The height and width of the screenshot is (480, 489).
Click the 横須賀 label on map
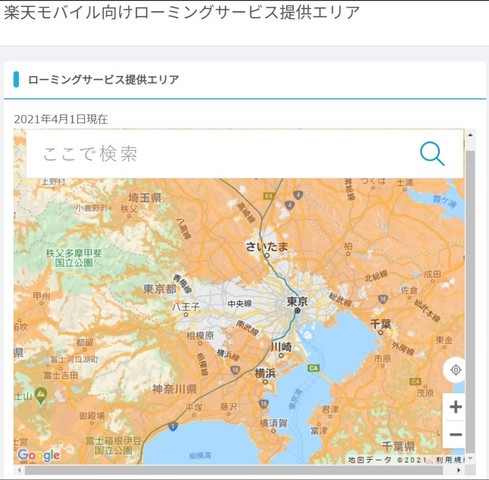tap(273, 423)
